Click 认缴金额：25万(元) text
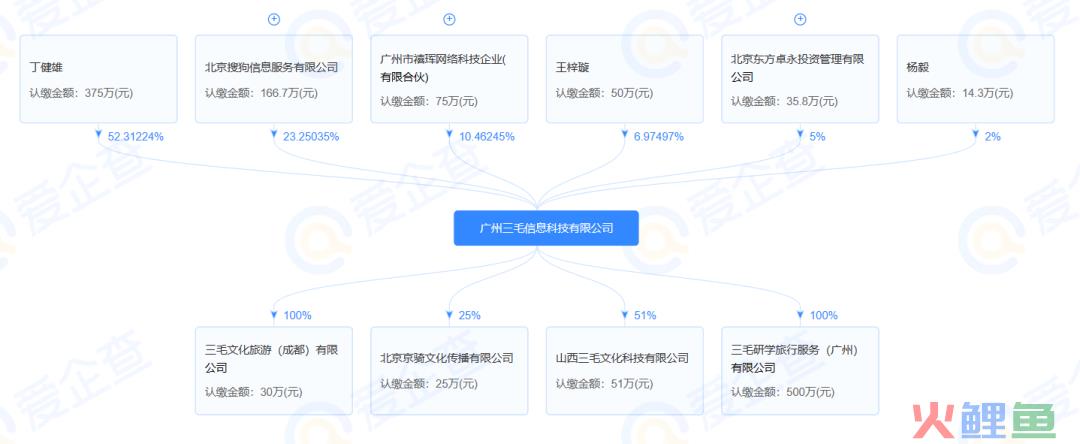Image resolution: width=1080 pixels, height=444 pixels. tap(429, 384)
